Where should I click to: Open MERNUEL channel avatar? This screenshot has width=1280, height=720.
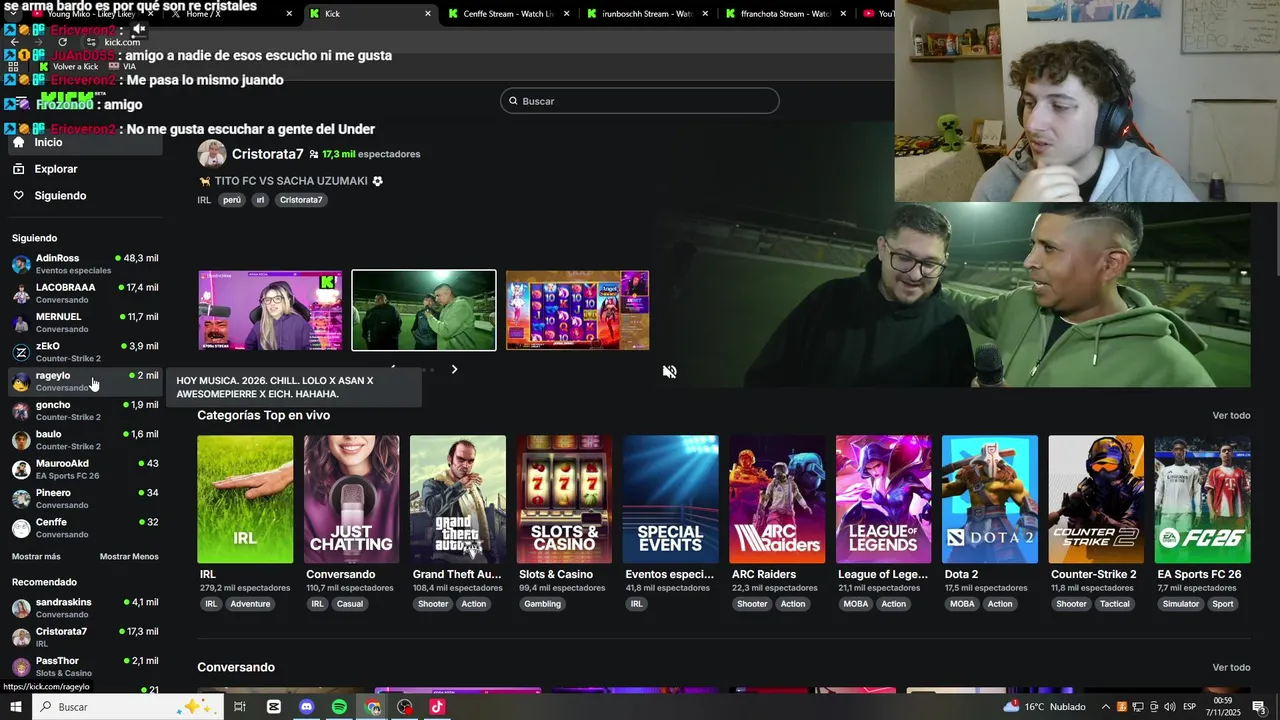[21, 323]
